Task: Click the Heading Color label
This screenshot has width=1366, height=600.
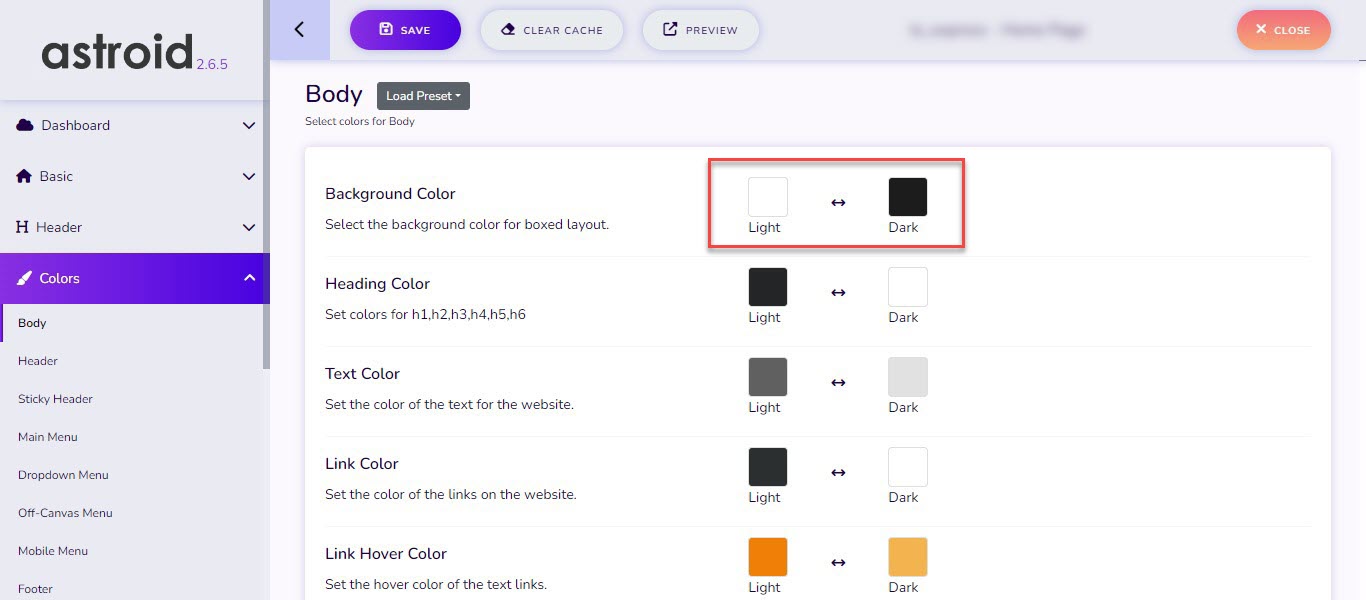Action: click(x=377, y=283)
